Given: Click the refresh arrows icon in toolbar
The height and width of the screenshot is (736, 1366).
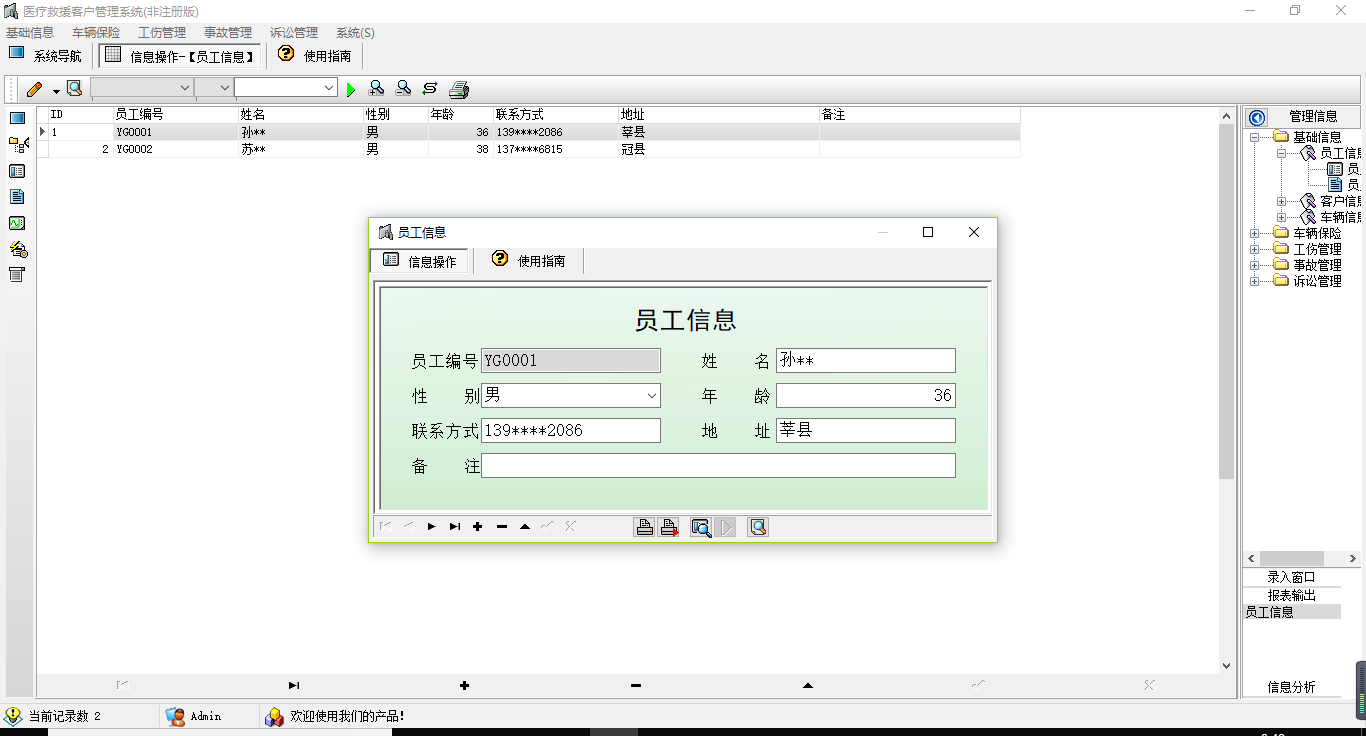Looking at the screenshot, I should 430,89.
